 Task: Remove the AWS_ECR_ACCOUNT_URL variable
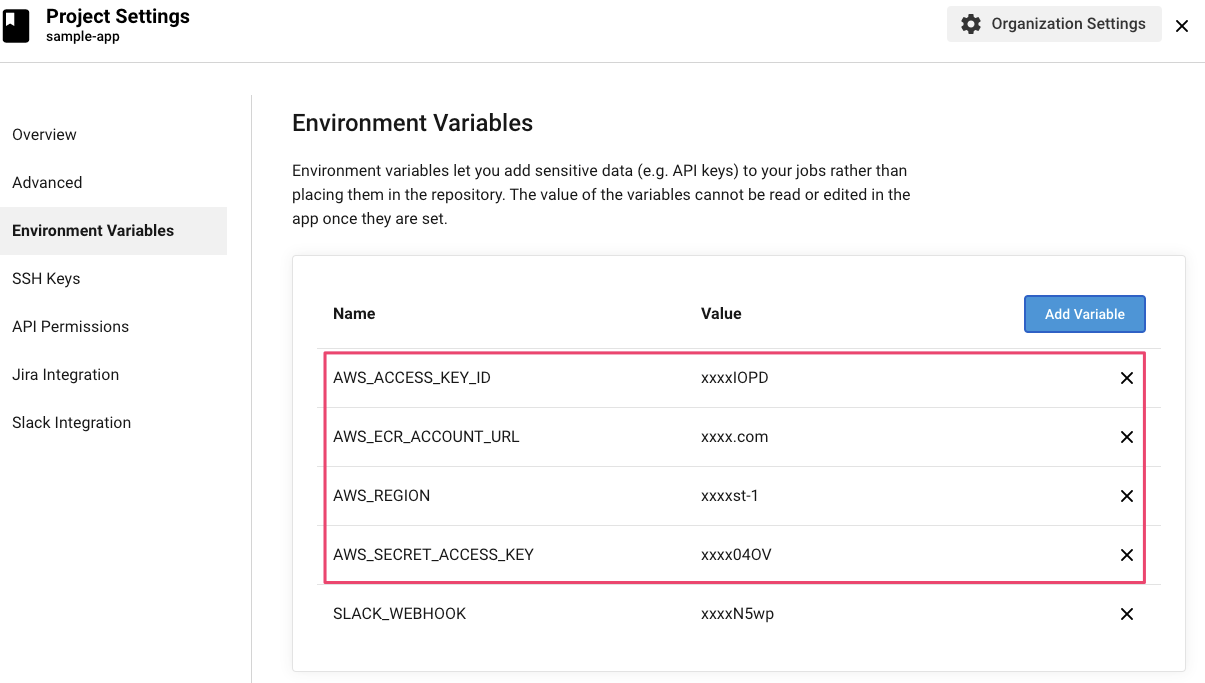coord(1126,437)
